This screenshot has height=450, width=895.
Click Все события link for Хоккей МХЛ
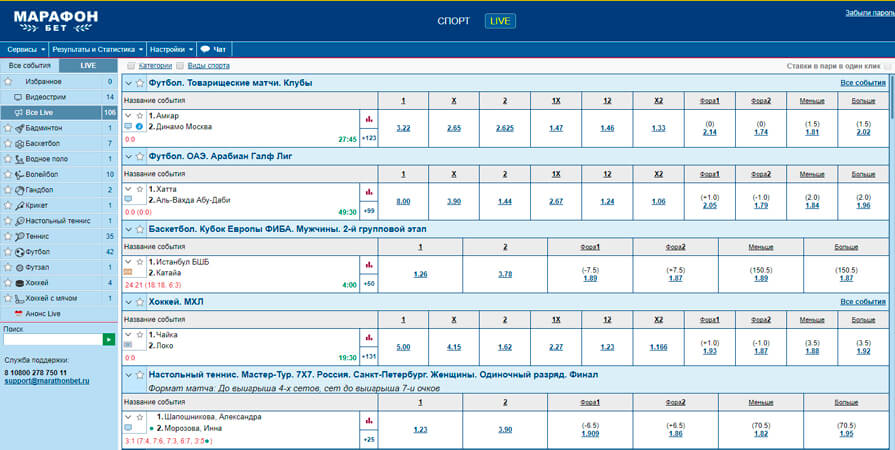(x=862, y=302)
